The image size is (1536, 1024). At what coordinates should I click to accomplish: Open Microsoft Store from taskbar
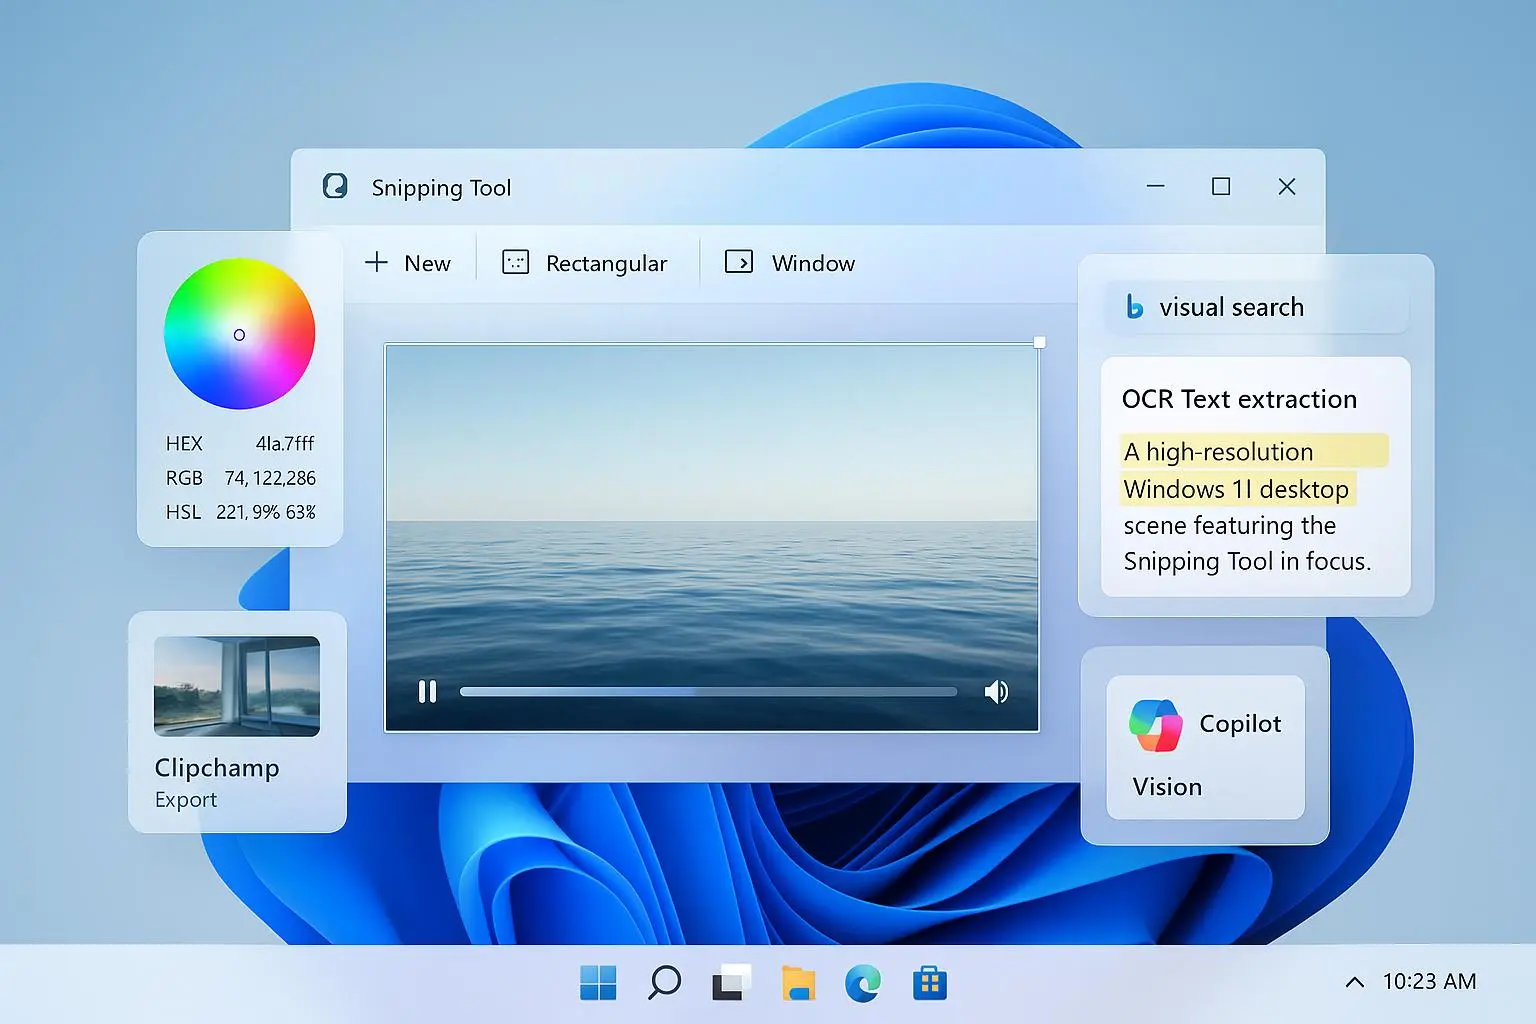tap(930, 983)
